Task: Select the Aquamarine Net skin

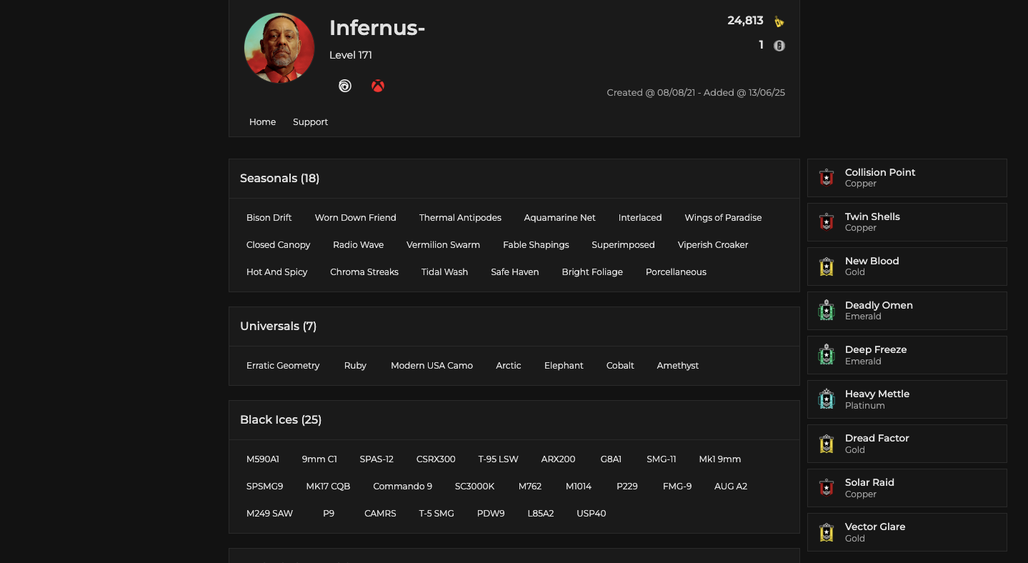Action: coord(559,218)
